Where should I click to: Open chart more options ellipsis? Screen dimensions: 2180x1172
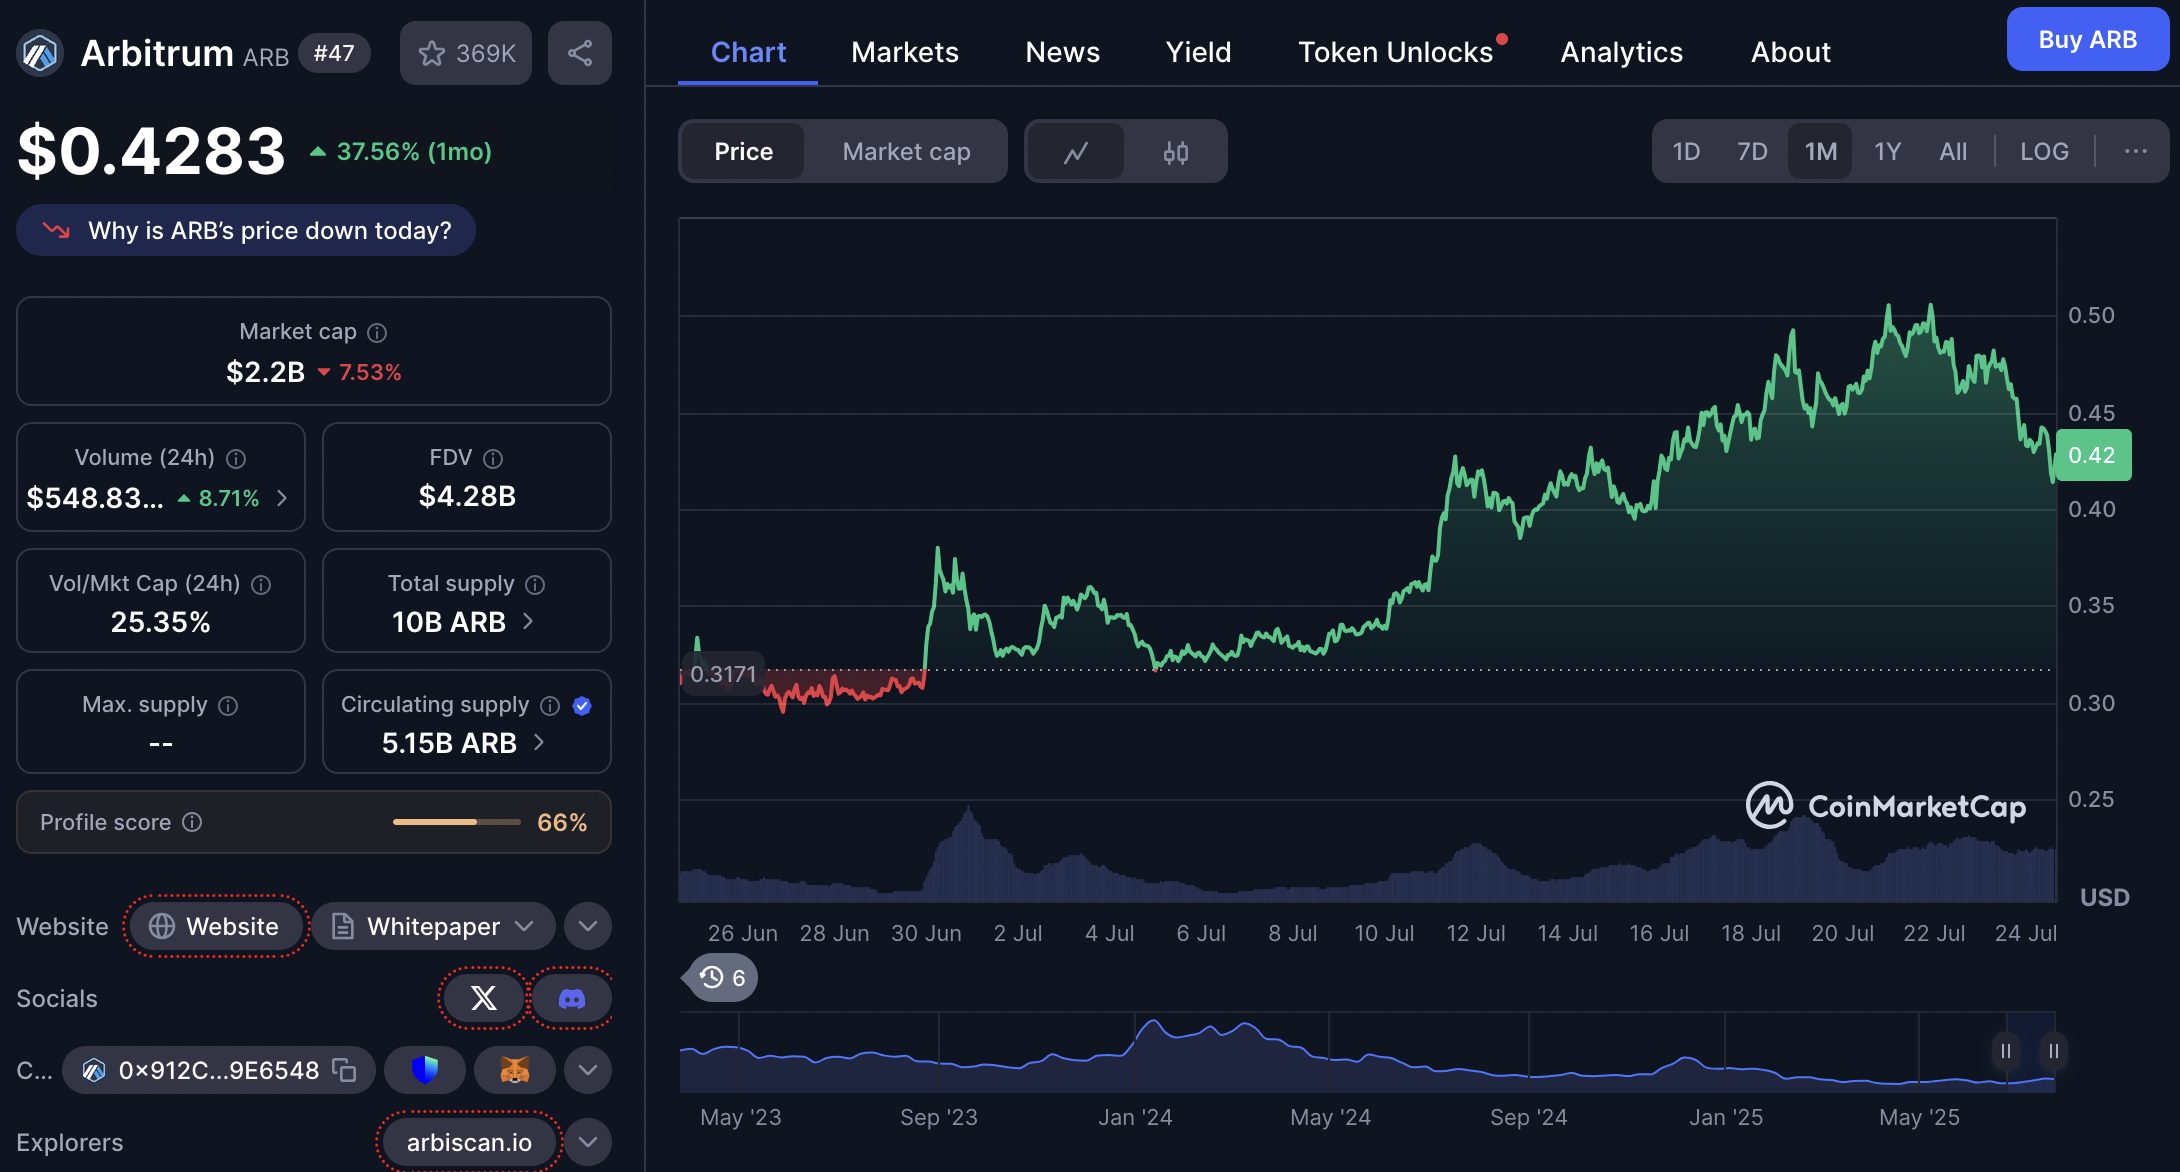2135,151
